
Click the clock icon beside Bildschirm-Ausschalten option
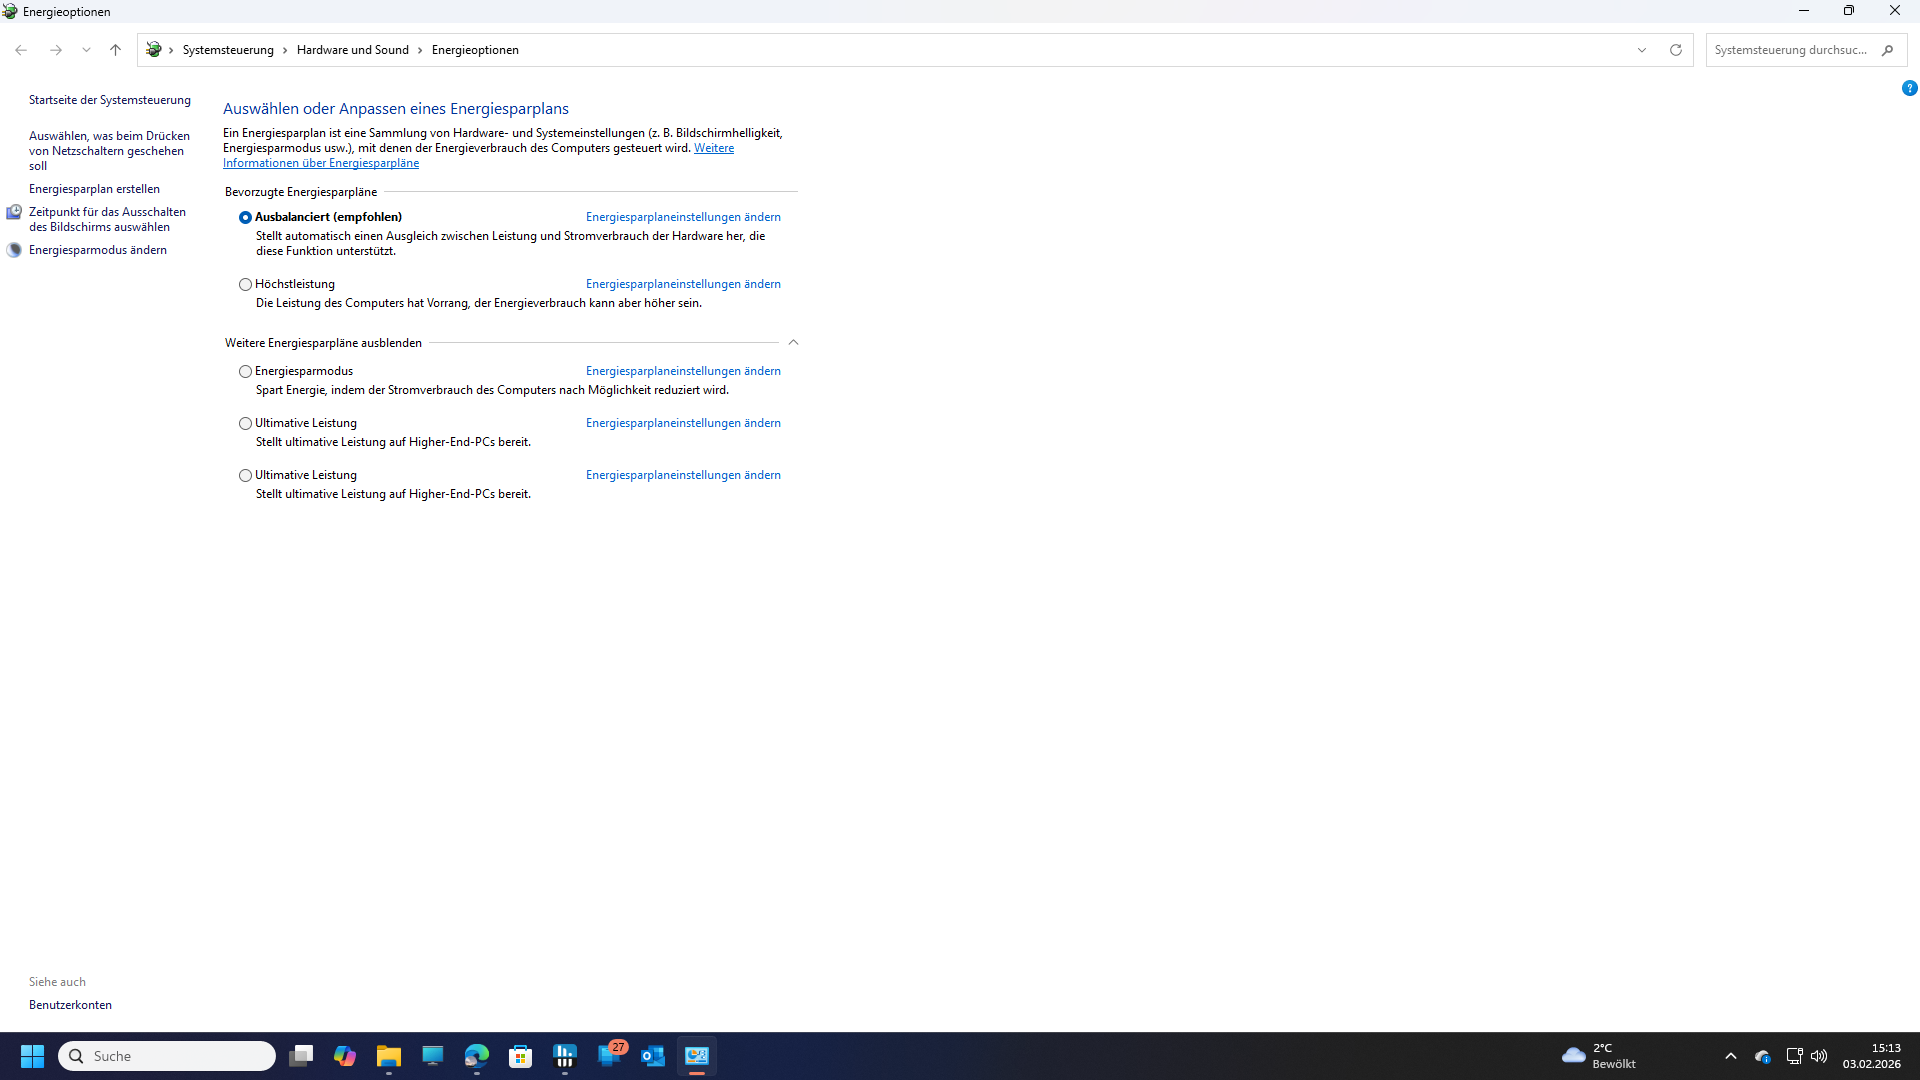[x=14, y=212]
